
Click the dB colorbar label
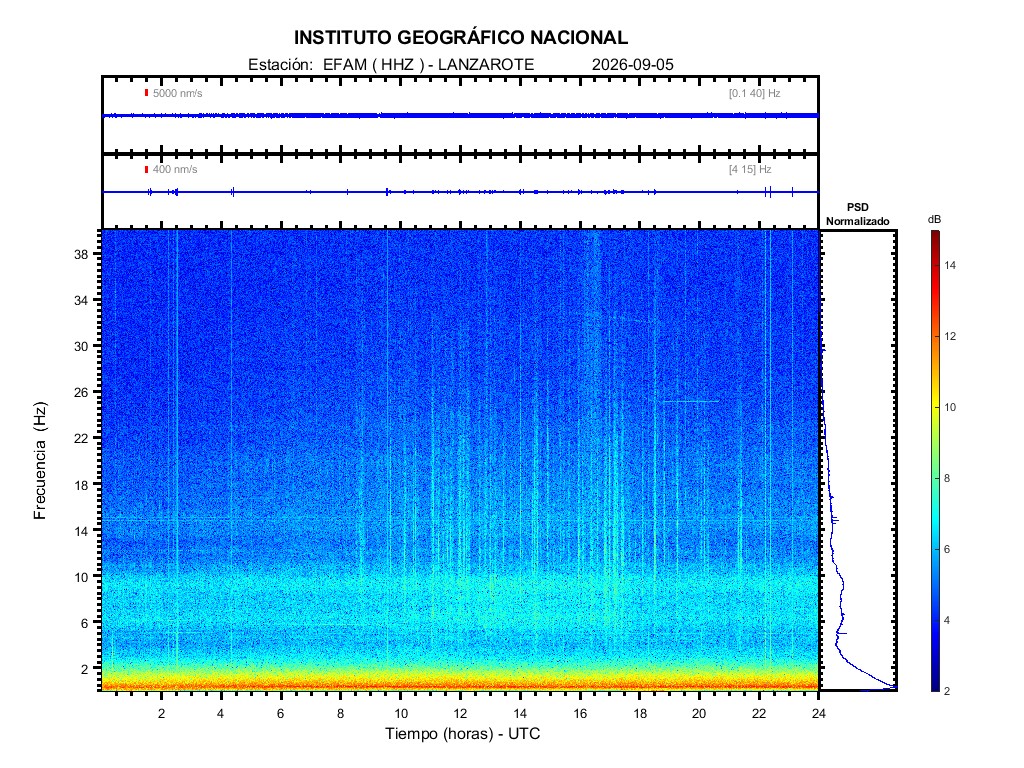935,219
